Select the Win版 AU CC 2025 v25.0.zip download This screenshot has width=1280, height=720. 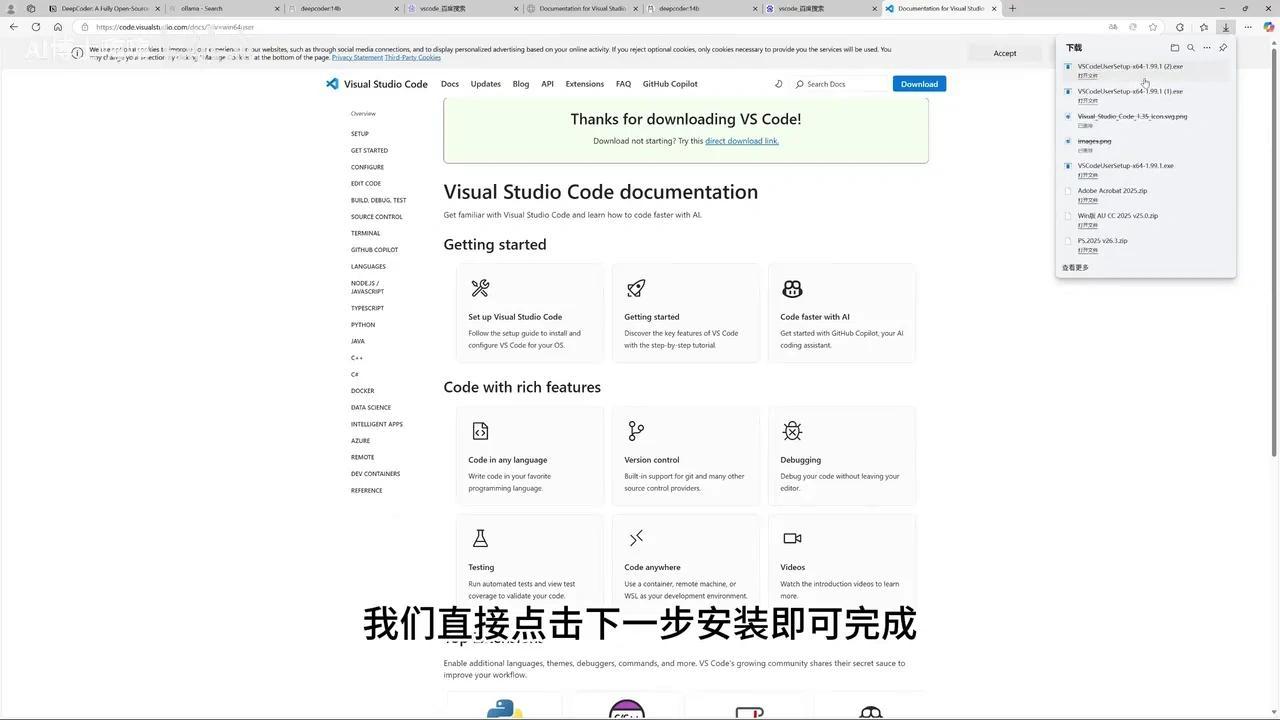1146,219
